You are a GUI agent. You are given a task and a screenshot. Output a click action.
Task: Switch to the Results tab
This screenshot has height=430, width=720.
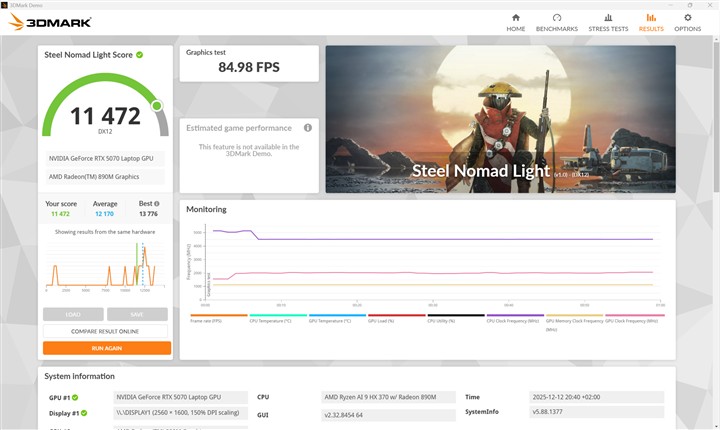651,22
